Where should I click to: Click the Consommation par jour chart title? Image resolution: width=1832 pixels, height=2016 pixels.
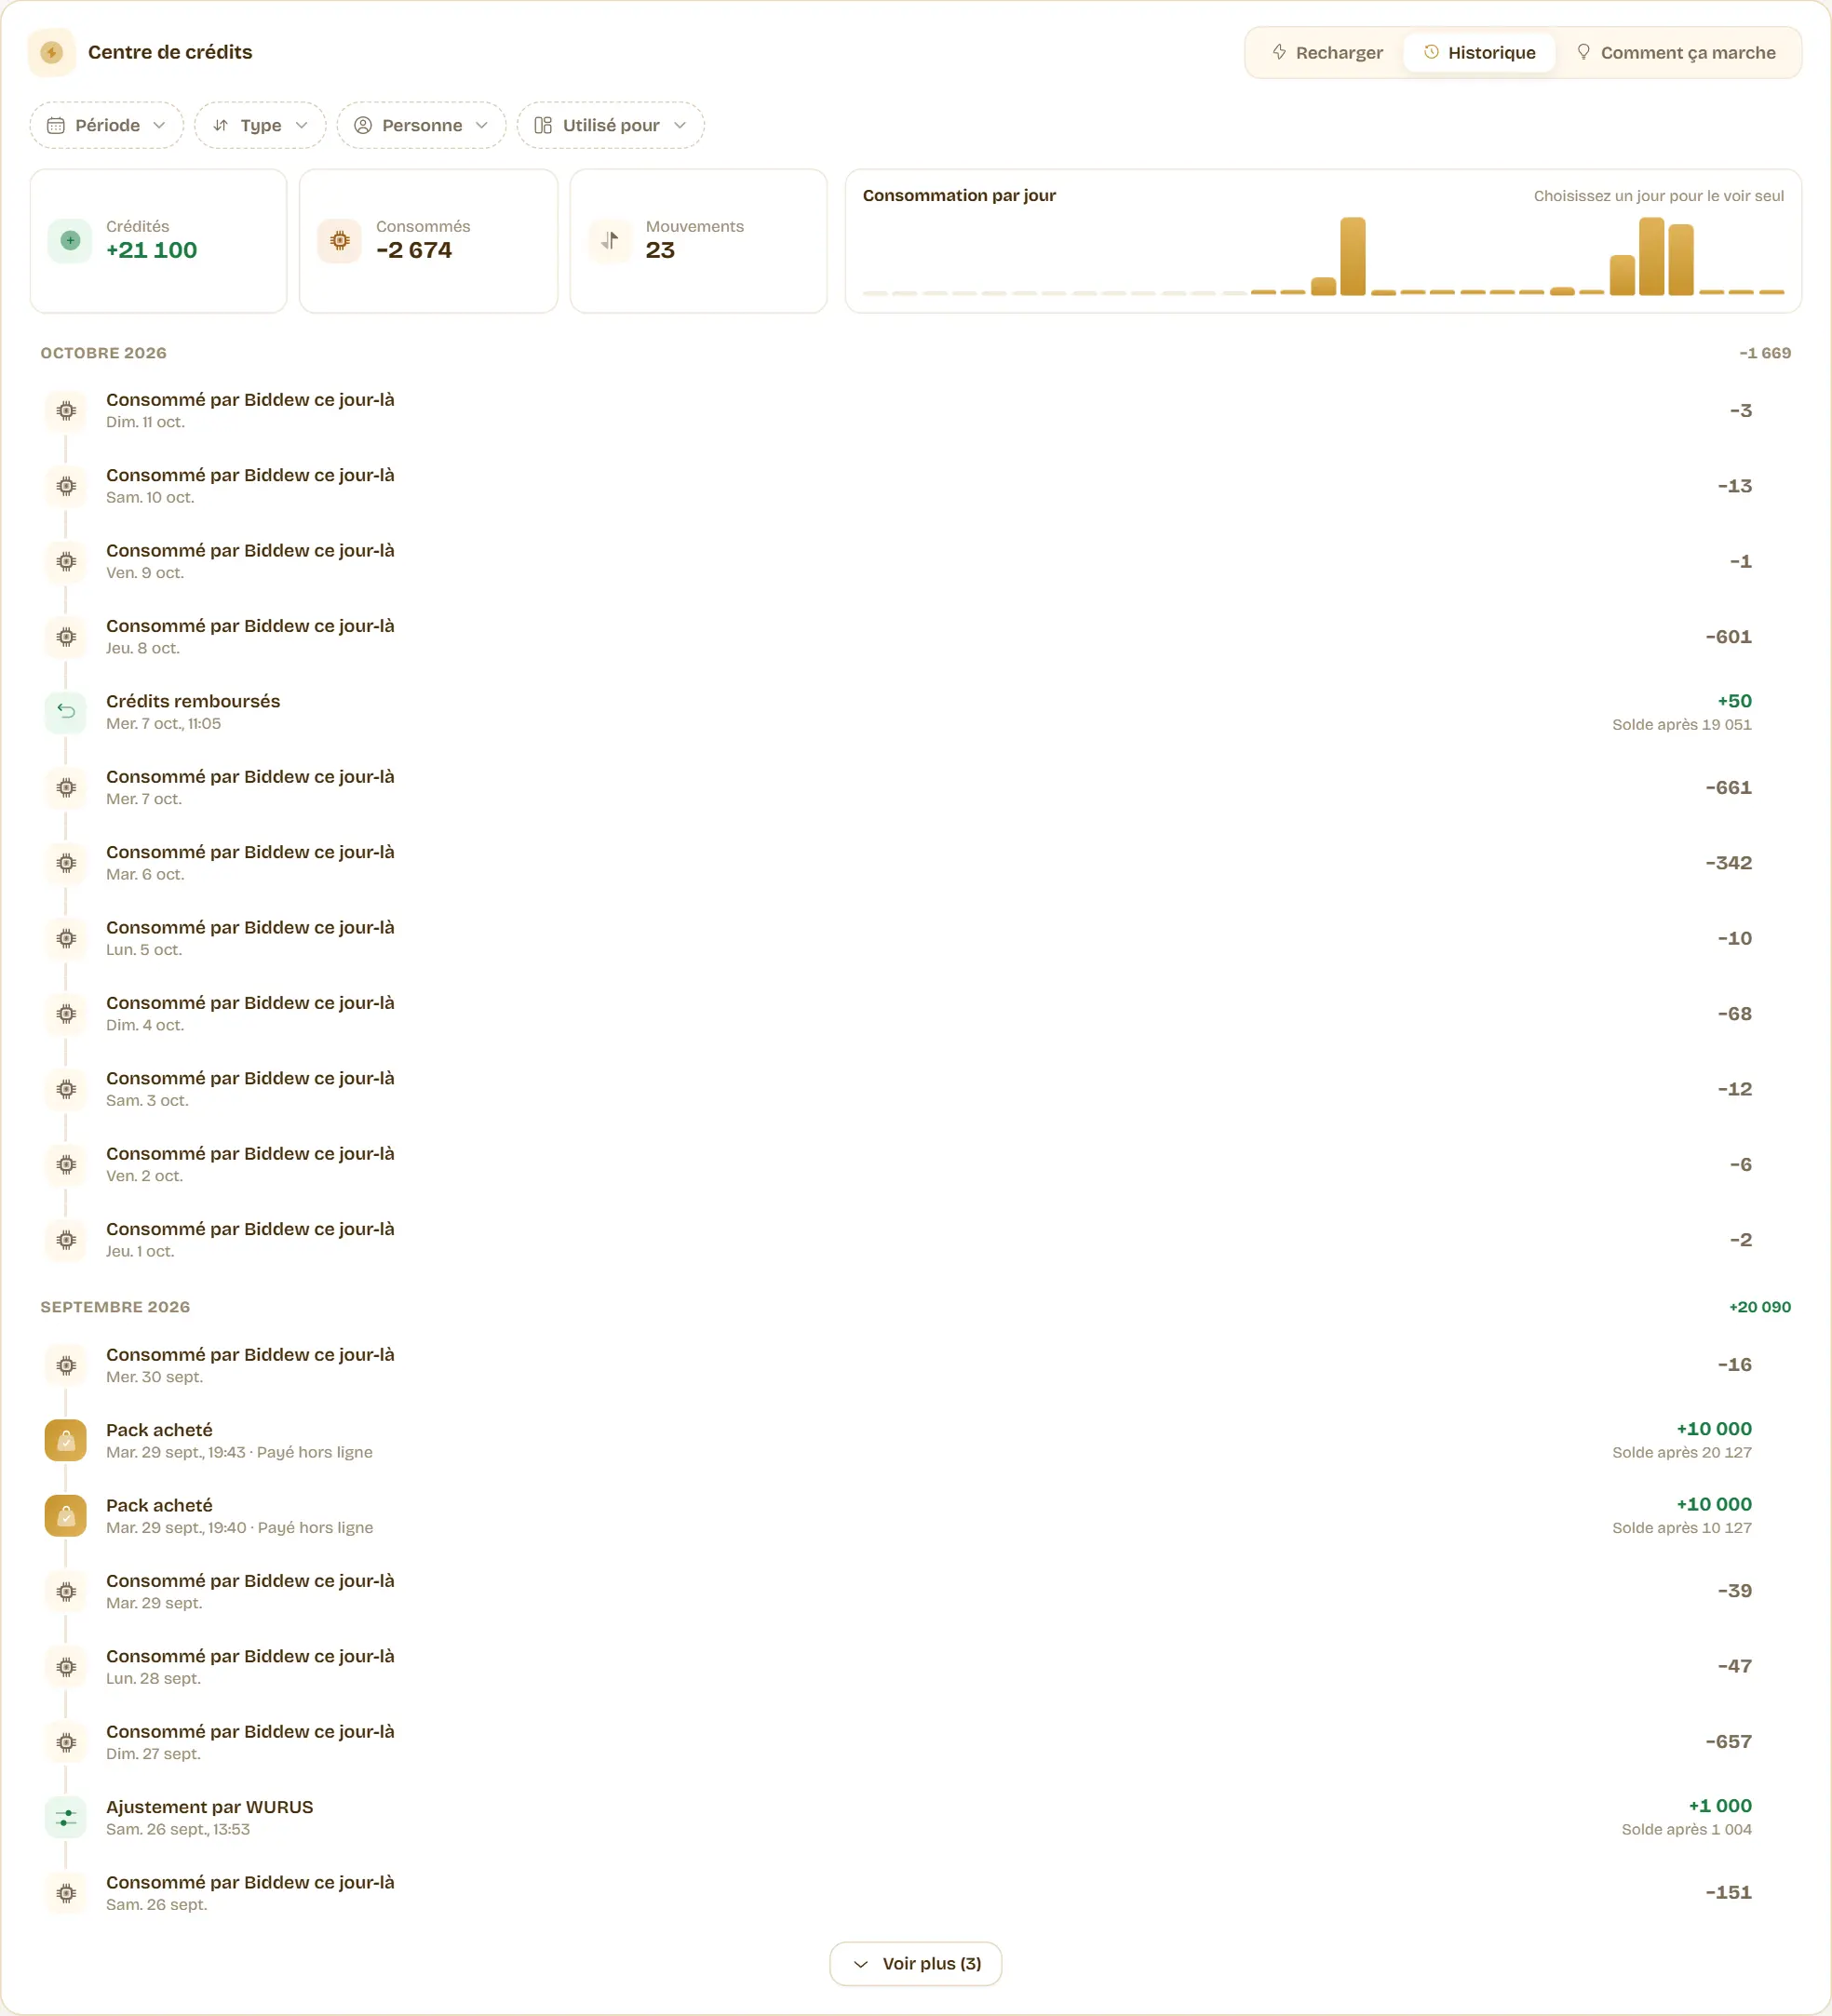(959, 195)
